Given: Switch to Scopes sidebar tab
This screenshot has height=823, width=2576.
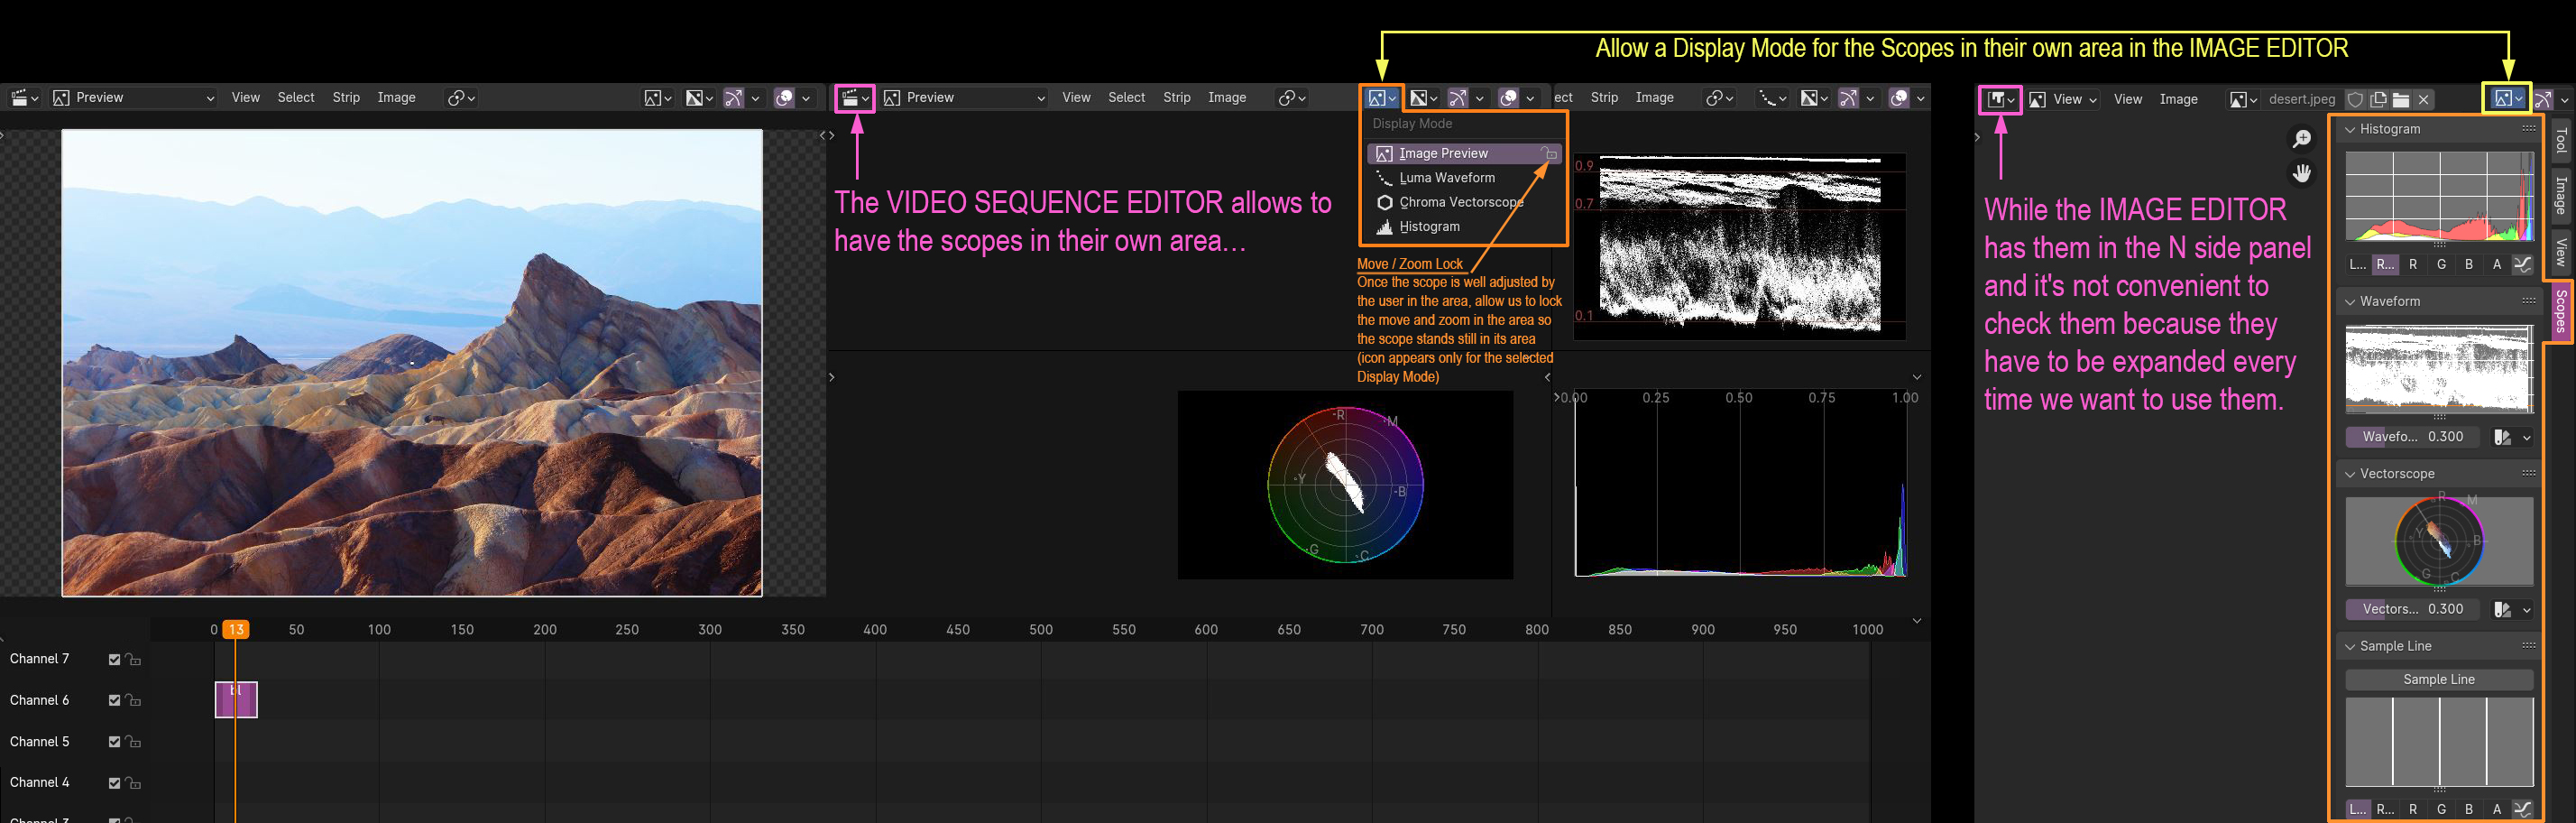Looking at the screenshot, I should [x=2561, y=310].
